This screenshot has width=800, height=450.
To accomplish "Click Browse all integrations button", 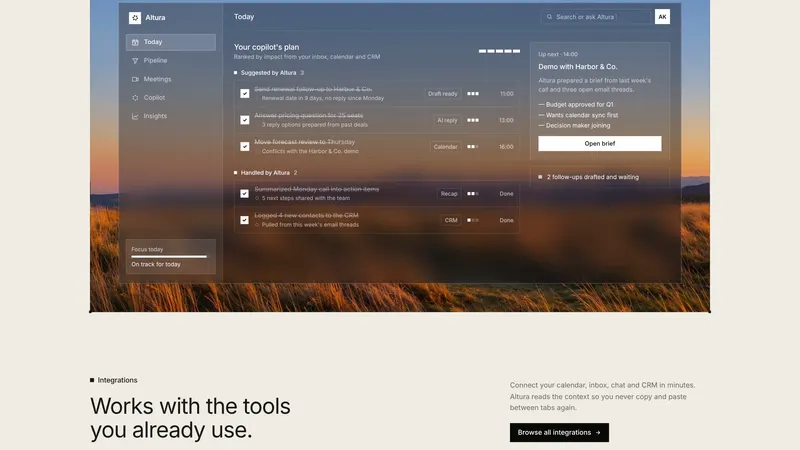I will click(559, 432).
